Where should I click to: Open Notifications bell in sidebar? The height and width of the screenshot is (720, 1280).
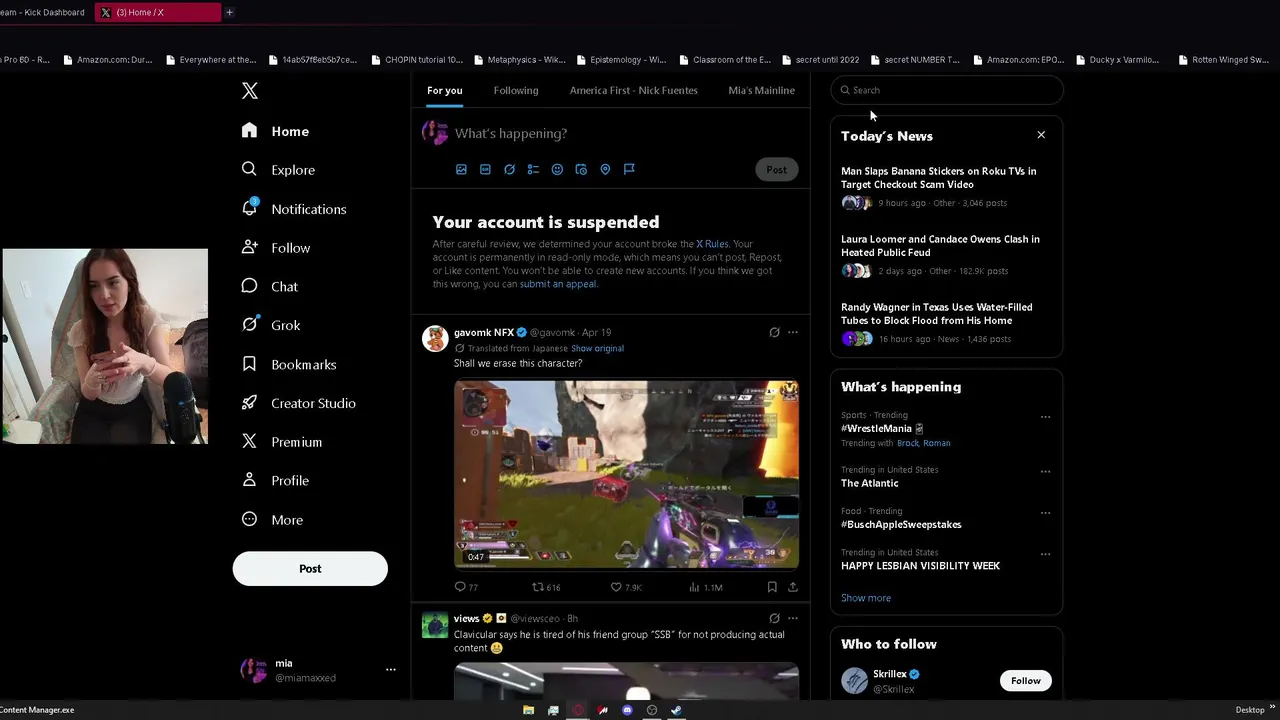pos(295,209)
